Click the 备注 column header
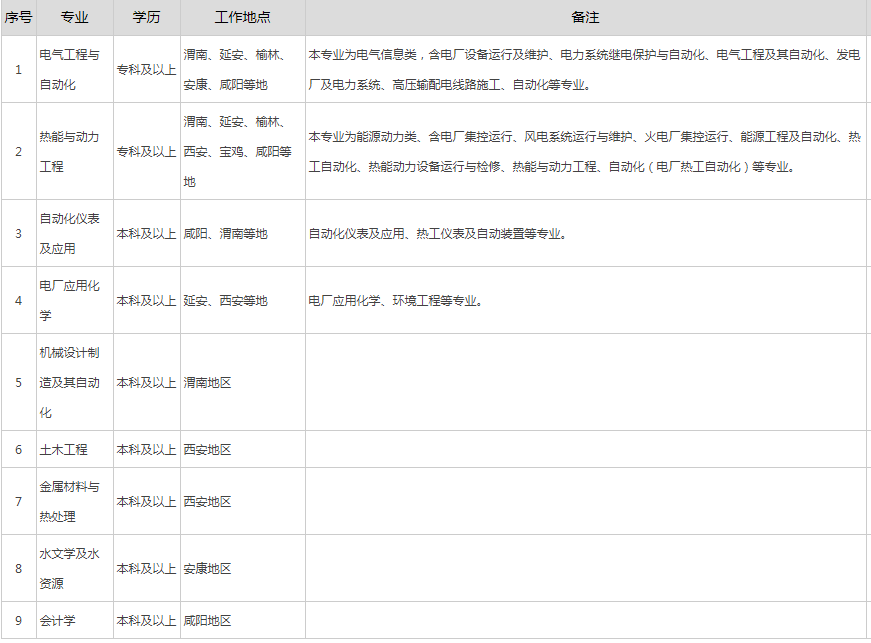 [585, 17]
